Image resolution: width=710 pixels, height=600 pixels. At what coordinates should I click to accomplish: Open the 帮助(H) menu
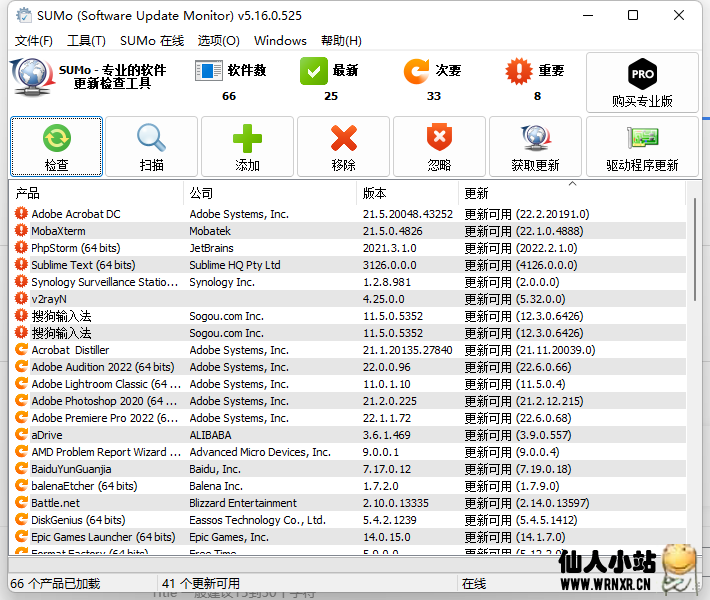pos(341,41)
